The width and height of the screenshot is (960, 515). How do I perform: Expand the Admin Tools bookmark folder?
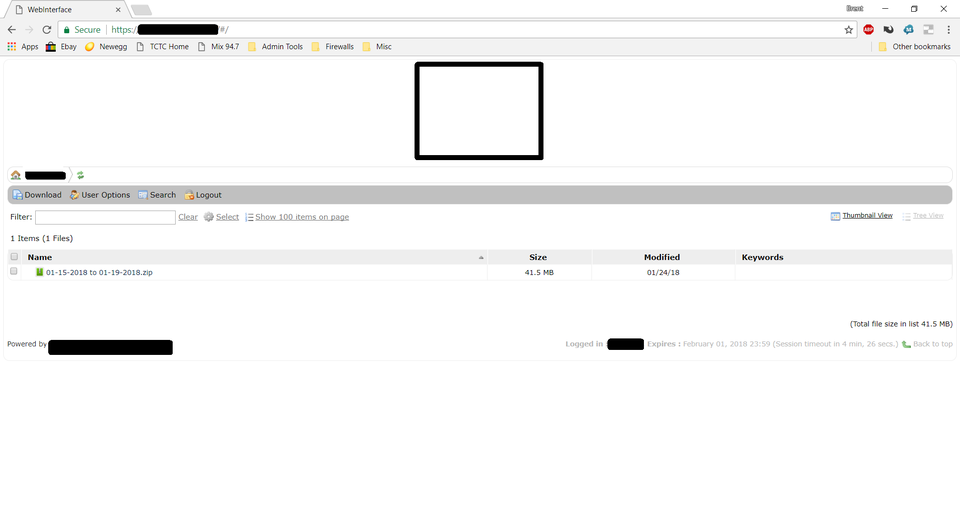tap(276, 47)
